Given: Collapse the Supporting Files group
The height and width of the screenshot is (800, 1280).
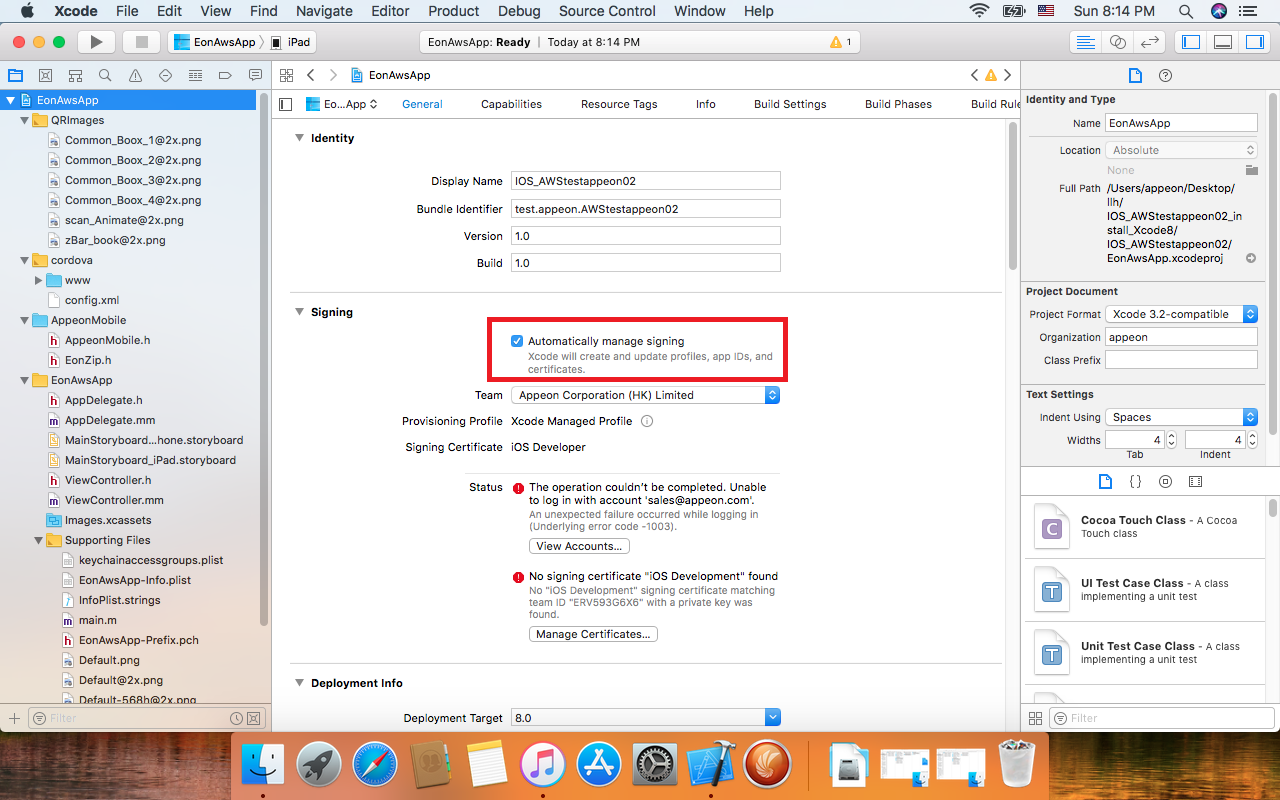Looking at the screenshot, I should [38, 540].
